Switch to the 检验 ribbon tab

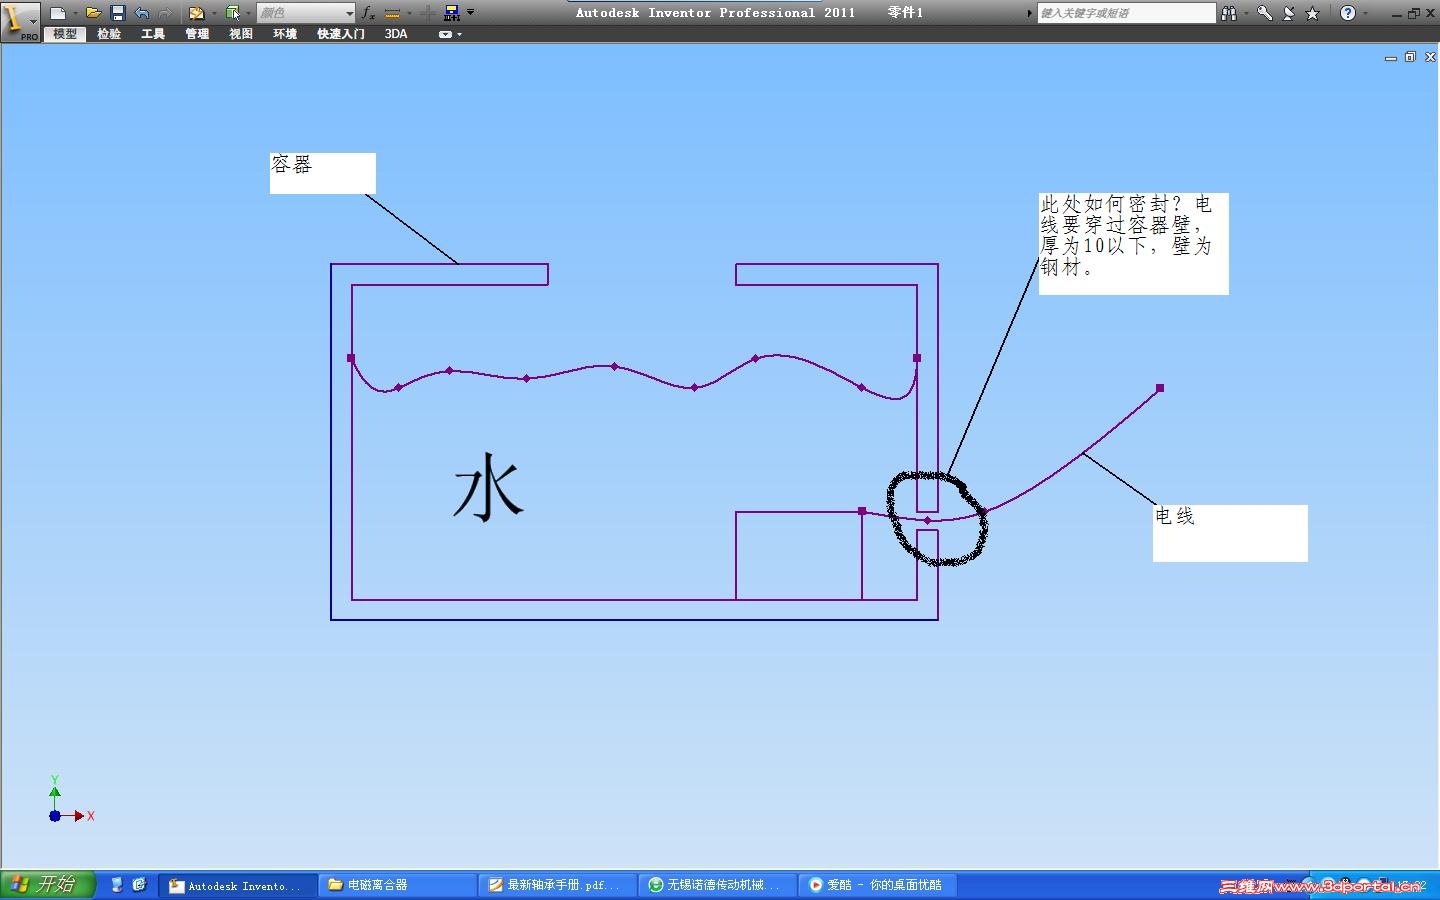coord(109,34)
